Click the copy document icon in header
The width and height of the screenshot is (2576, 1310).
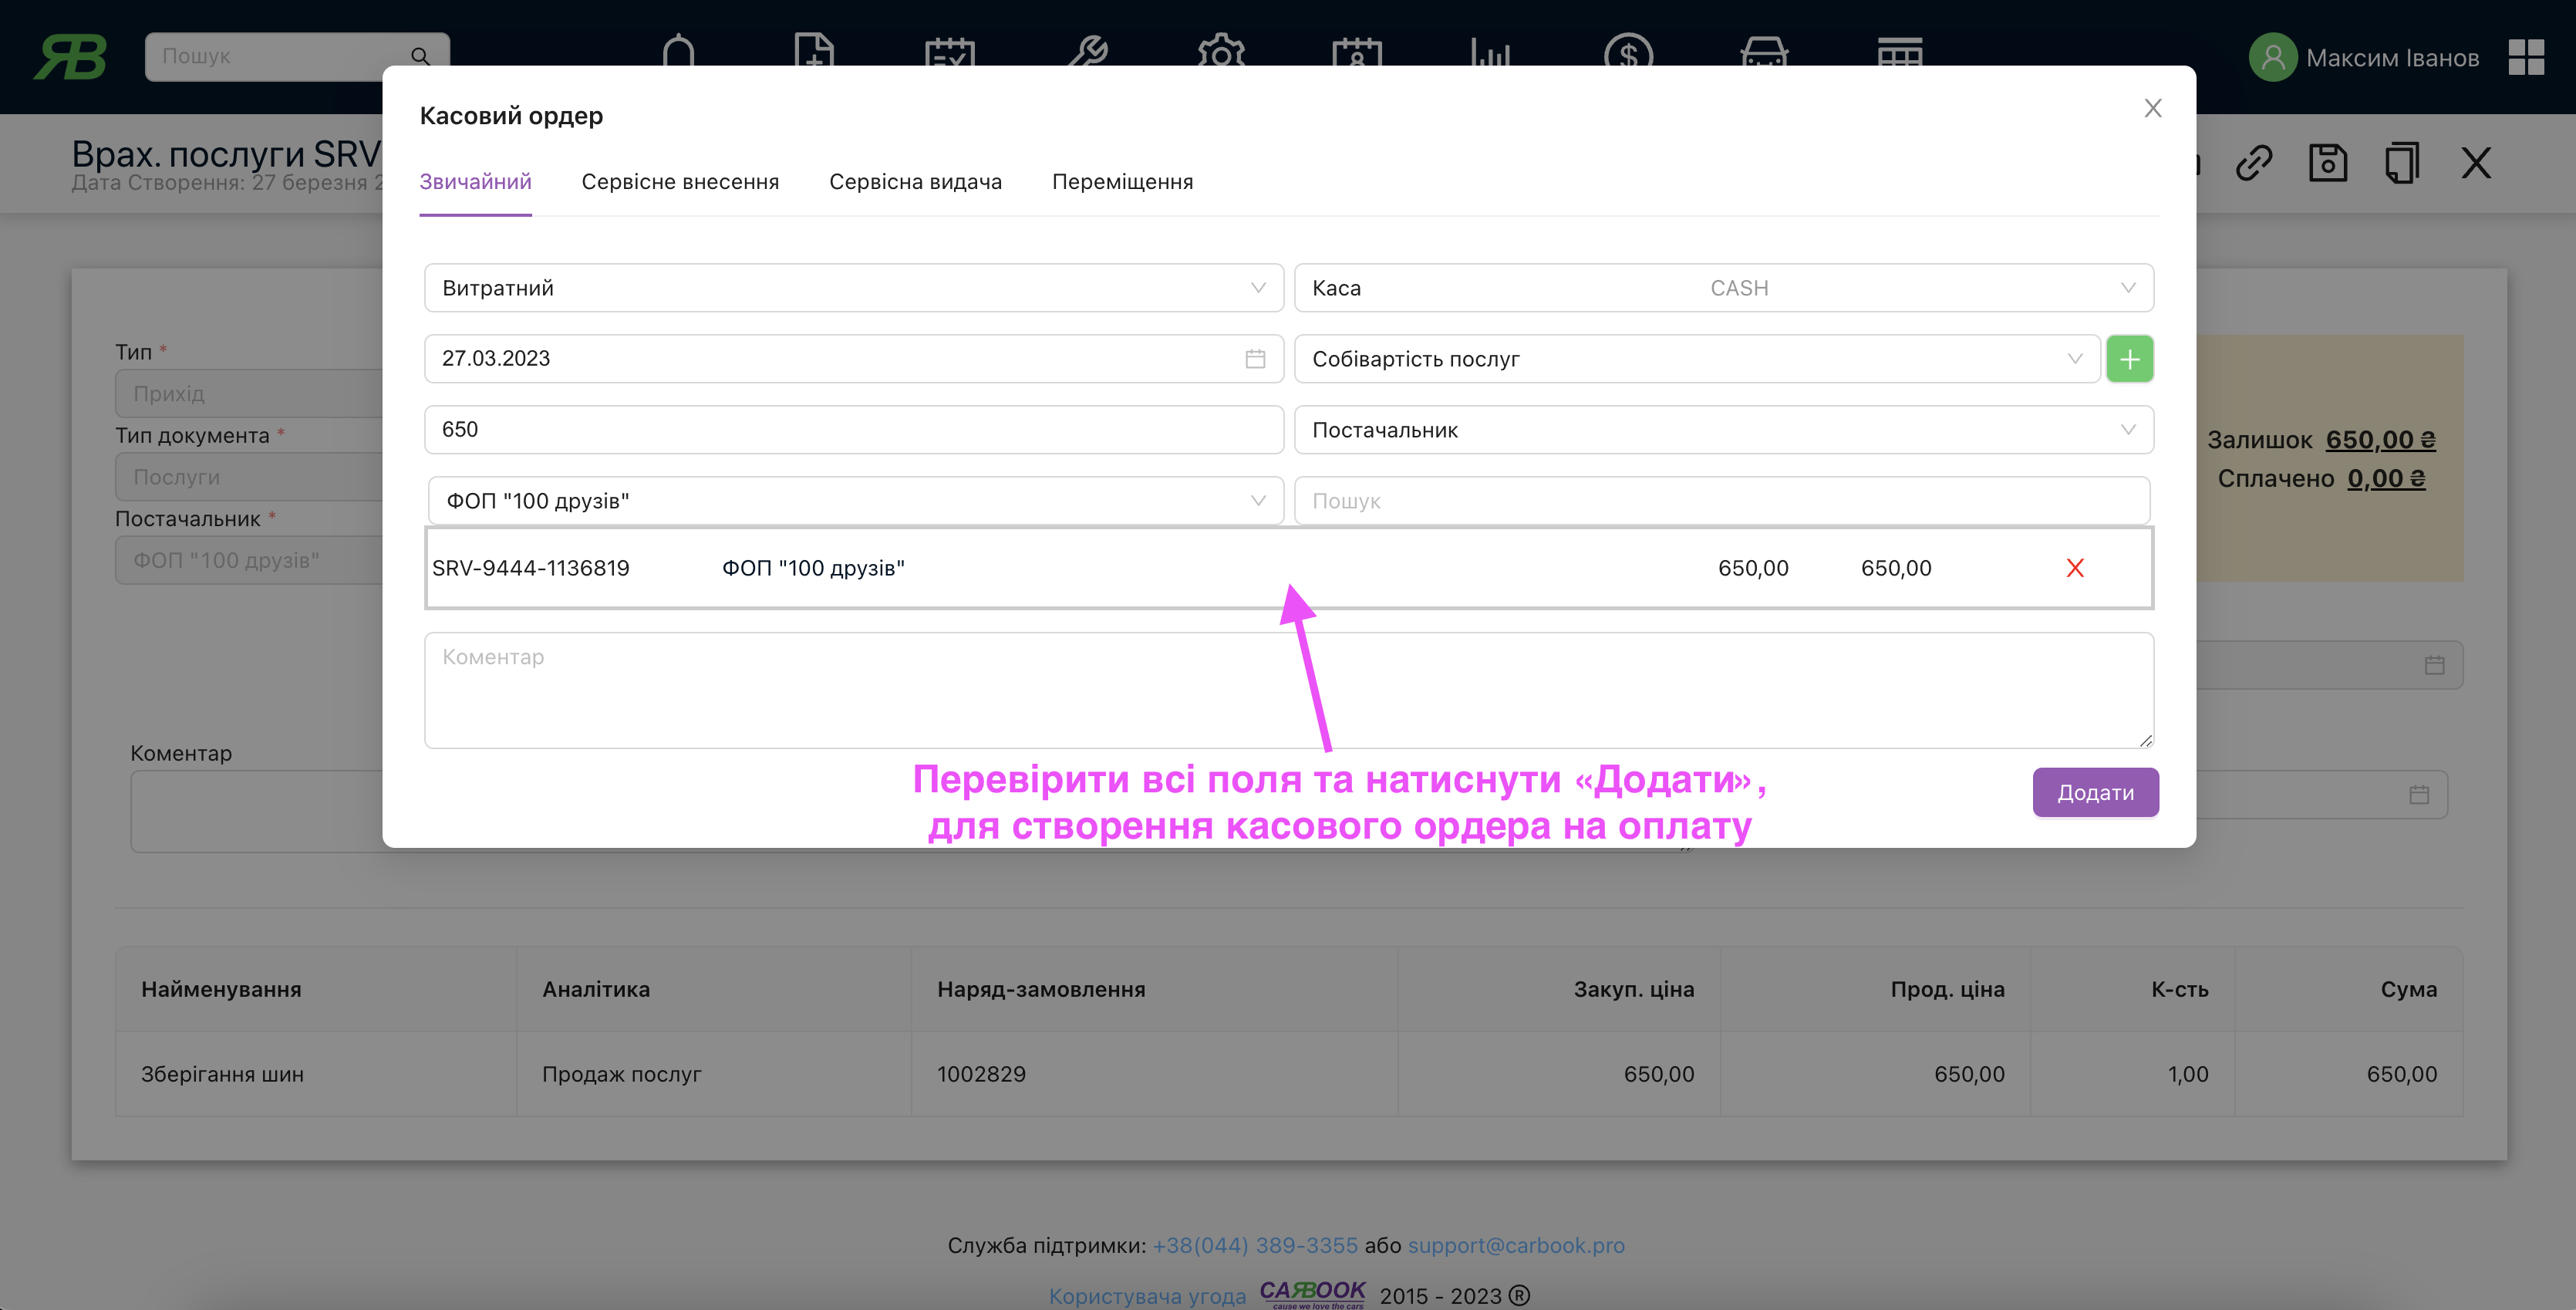click(x=2401, y=162)
